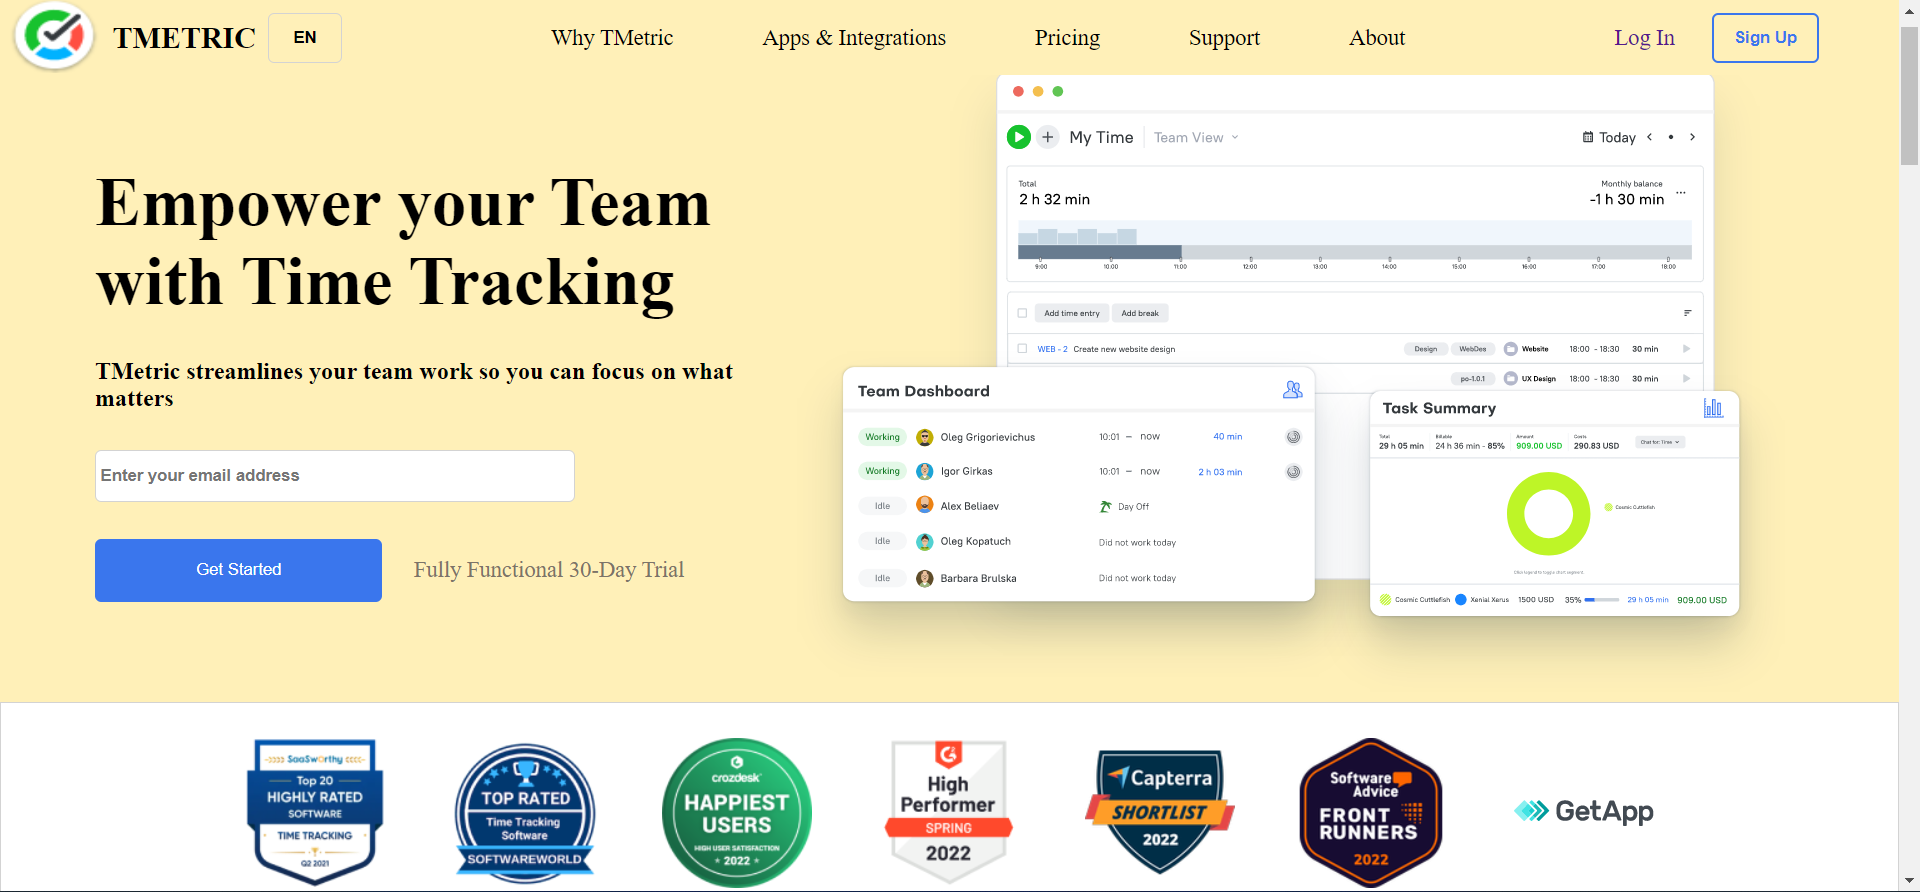
Task: Click the sort icon in time entries header
Action: point(1687,313)
